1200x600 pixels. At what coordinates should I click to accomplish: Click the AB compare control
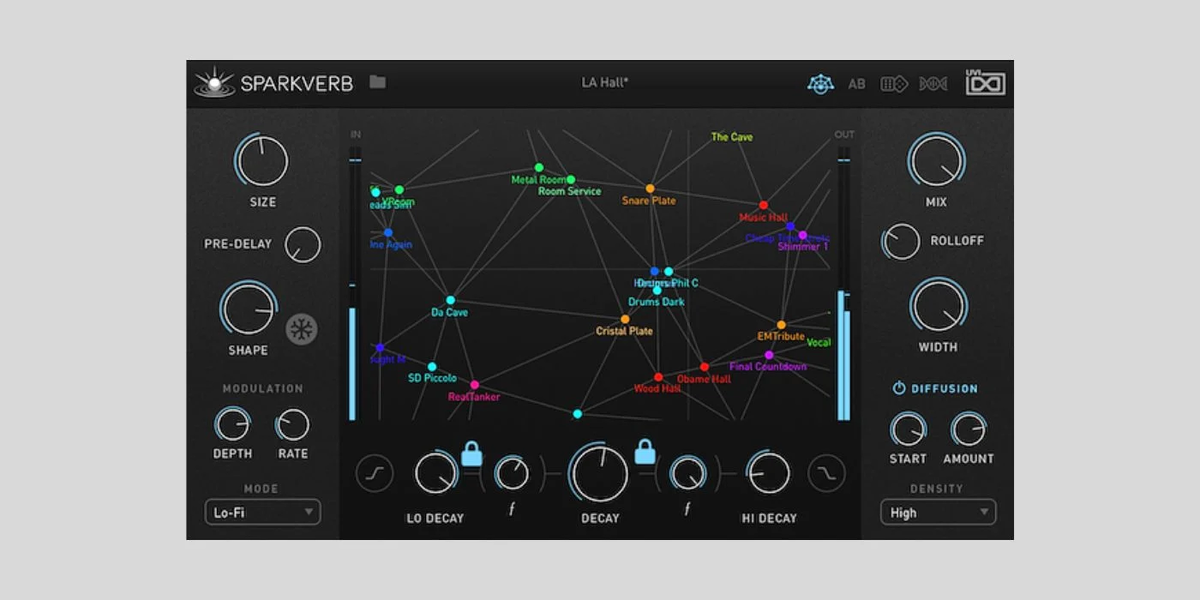(856, 84)
